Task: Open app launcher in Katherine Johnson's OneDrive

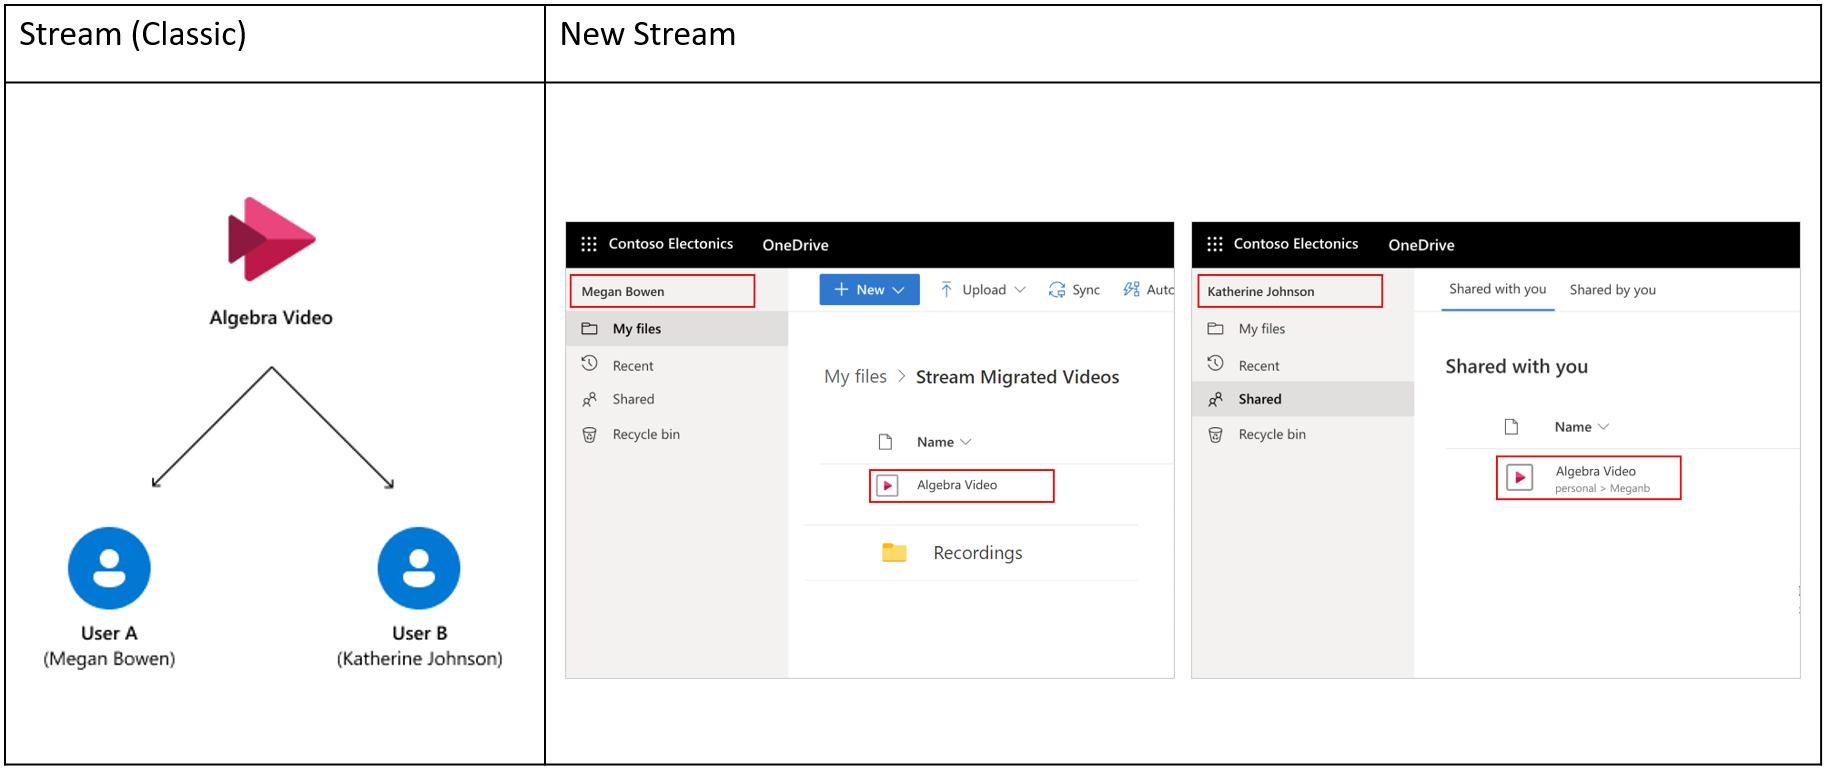Action: (x=1214, y=244)
